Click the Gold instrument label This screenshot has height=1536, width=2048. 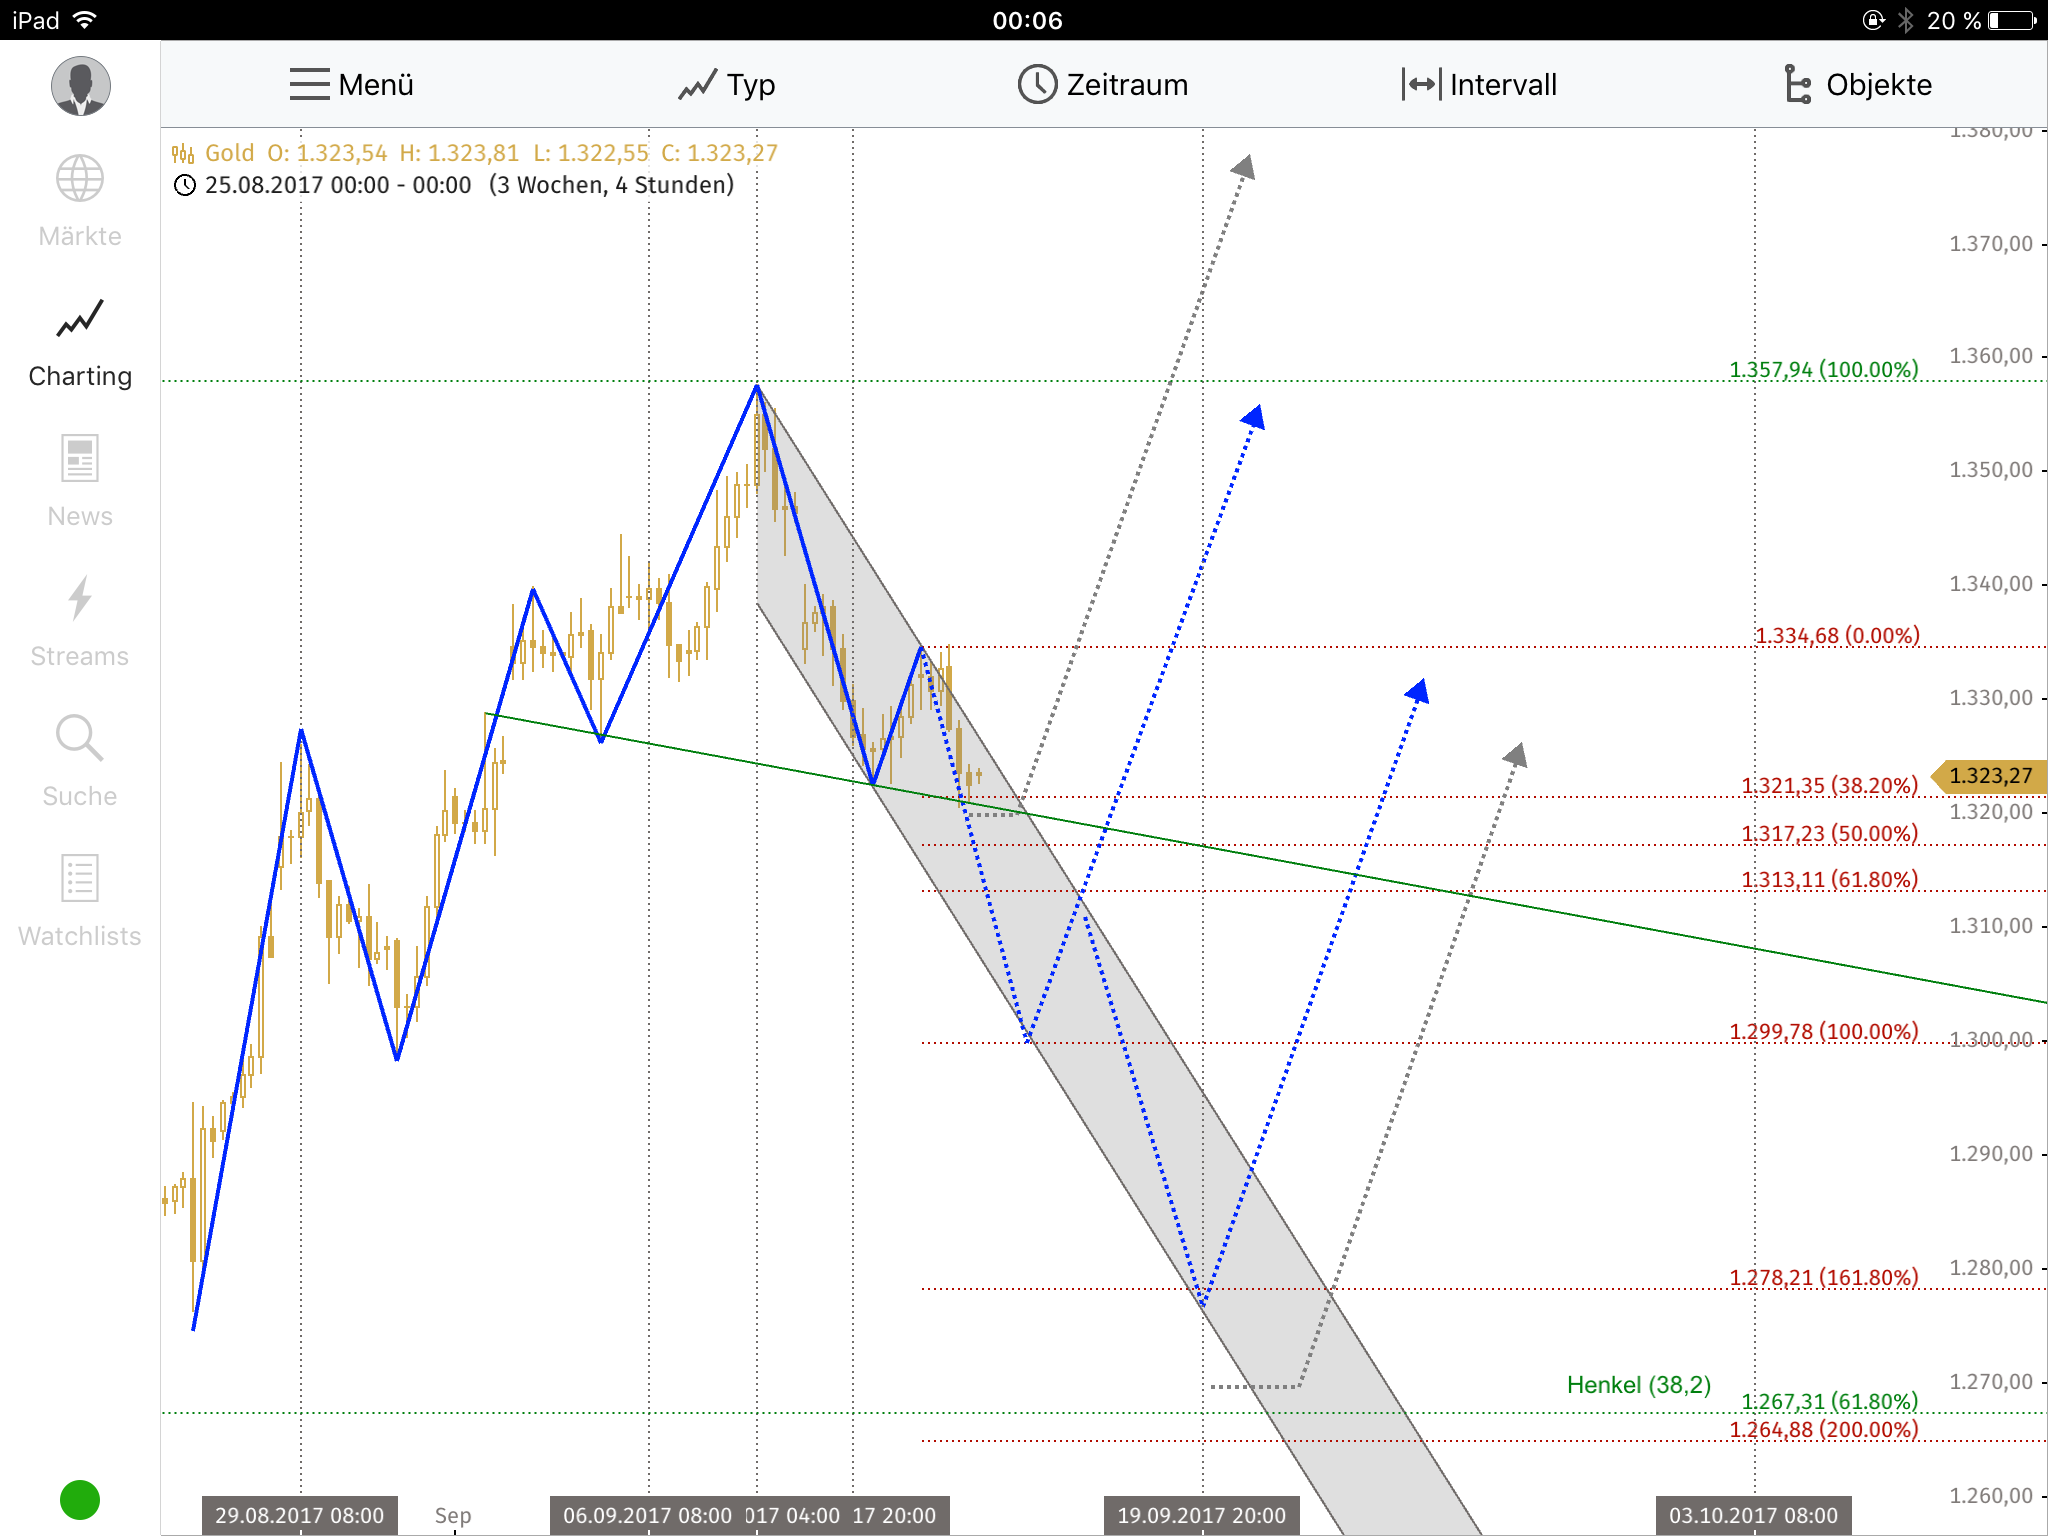tap(232, 153)
